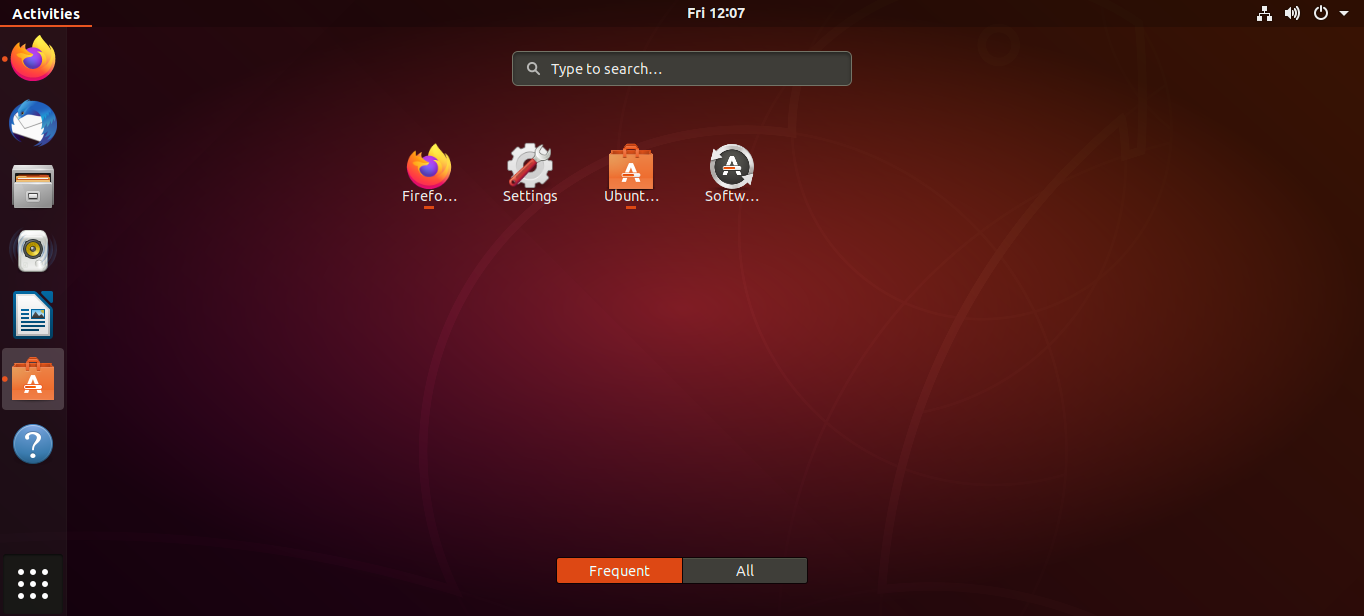Click the Activities button
The image size is (1364, 616).
(46, 13)
